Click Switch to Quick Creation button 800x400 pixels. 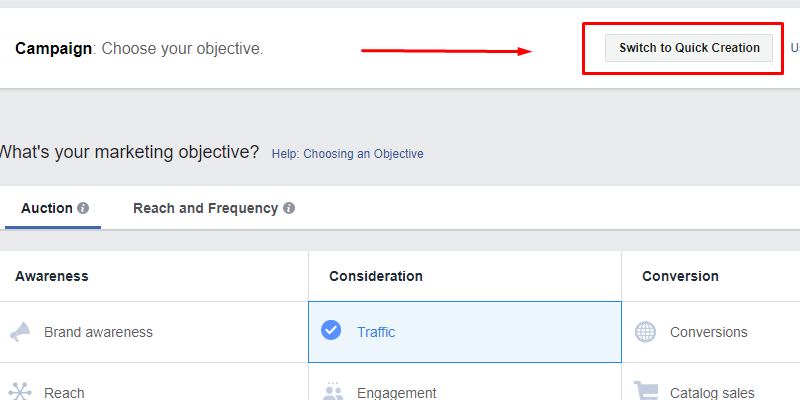689,48
